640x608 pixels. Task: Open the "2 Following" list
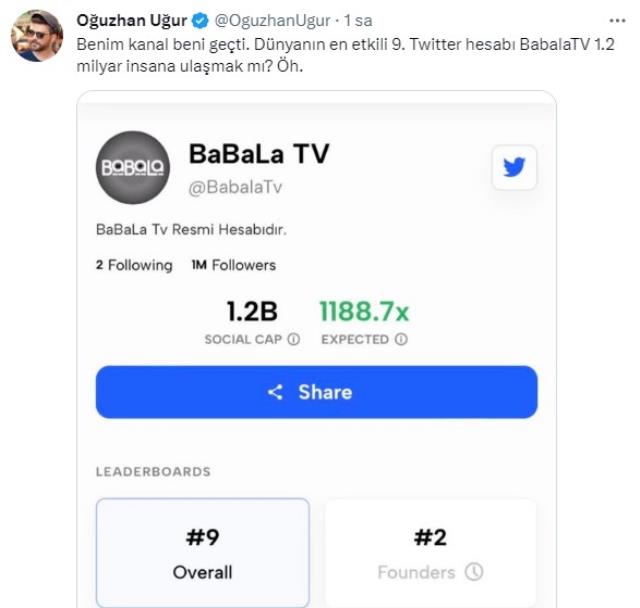pyautogui.click(x=134, y=265)
